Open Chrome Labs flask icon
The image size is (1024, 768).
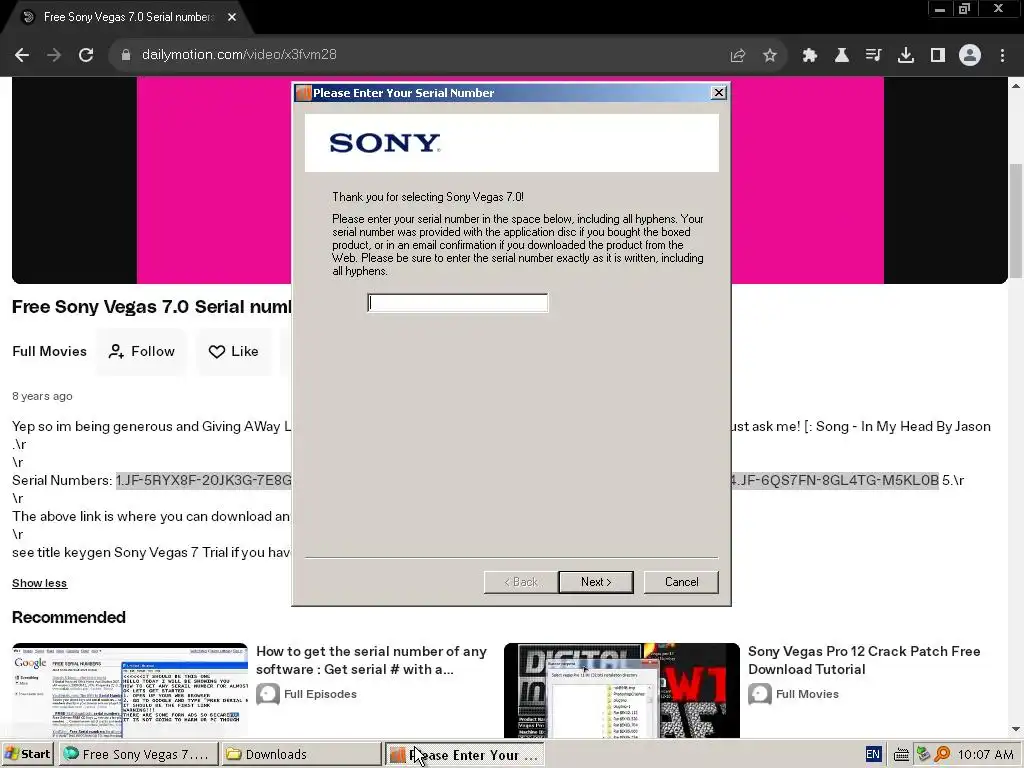pyautogui.click(x=842, y=56)
